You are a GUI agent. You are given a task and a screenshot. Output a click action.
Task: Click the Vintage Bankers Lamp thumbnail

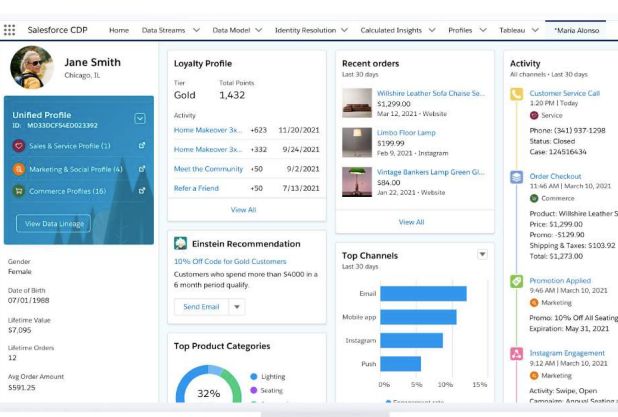[x=357, y=182]
